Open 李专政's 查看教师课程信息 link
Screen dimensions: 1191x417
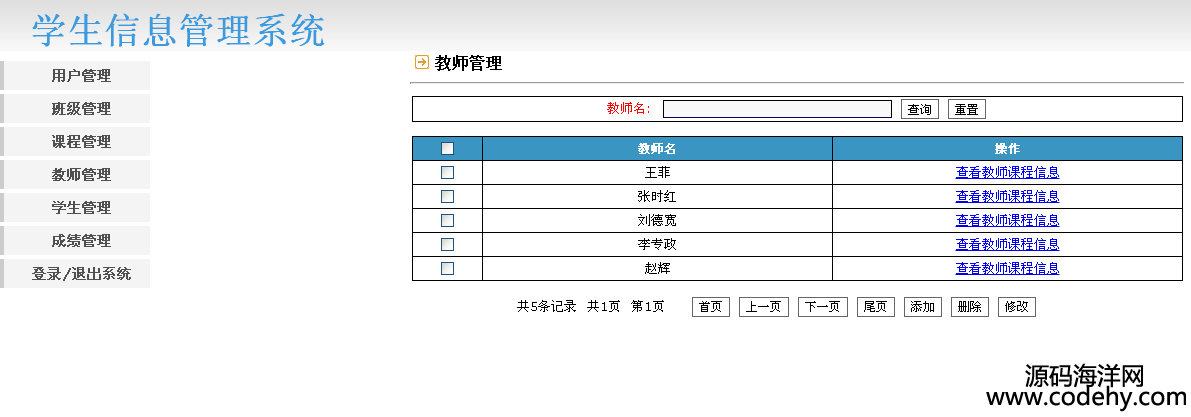pyautogui.click(x=1007, y=244)
